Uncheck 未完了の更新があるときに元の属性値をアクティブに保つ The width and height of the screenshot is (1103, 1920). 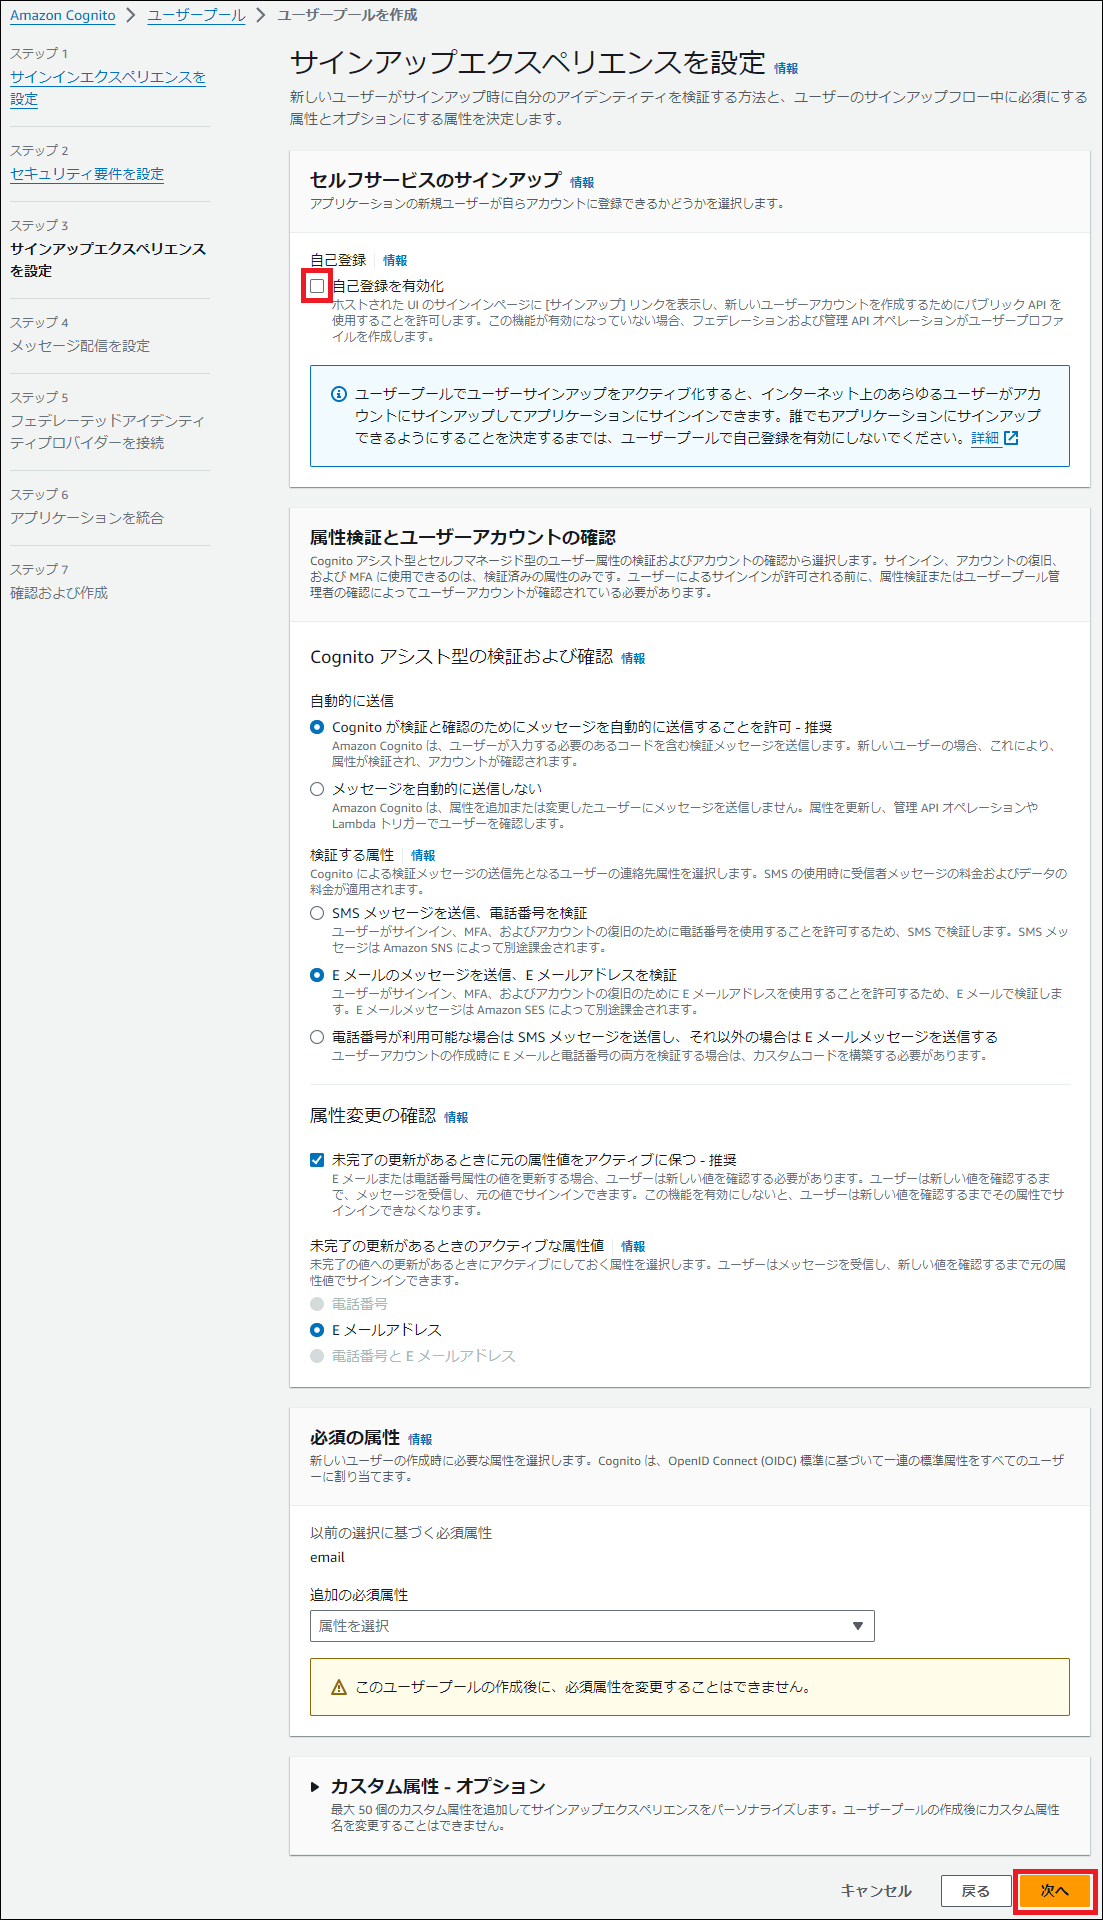click(317, 1160)
